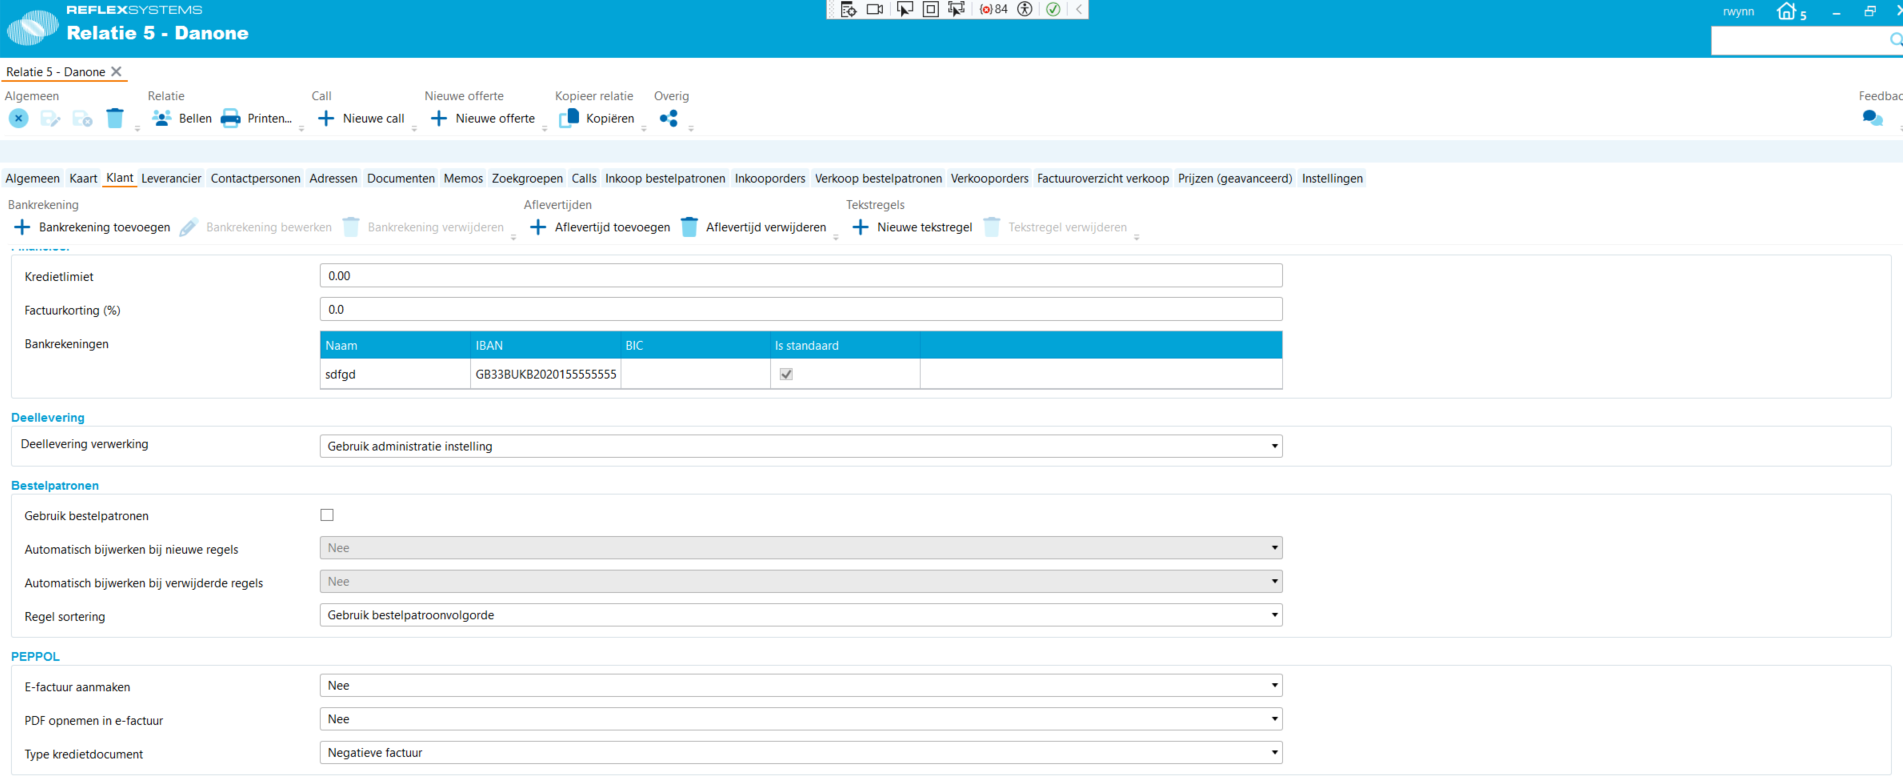
Task: Open the Verkooporders tab
Action: pyautogui.click(x=989, y=179)
